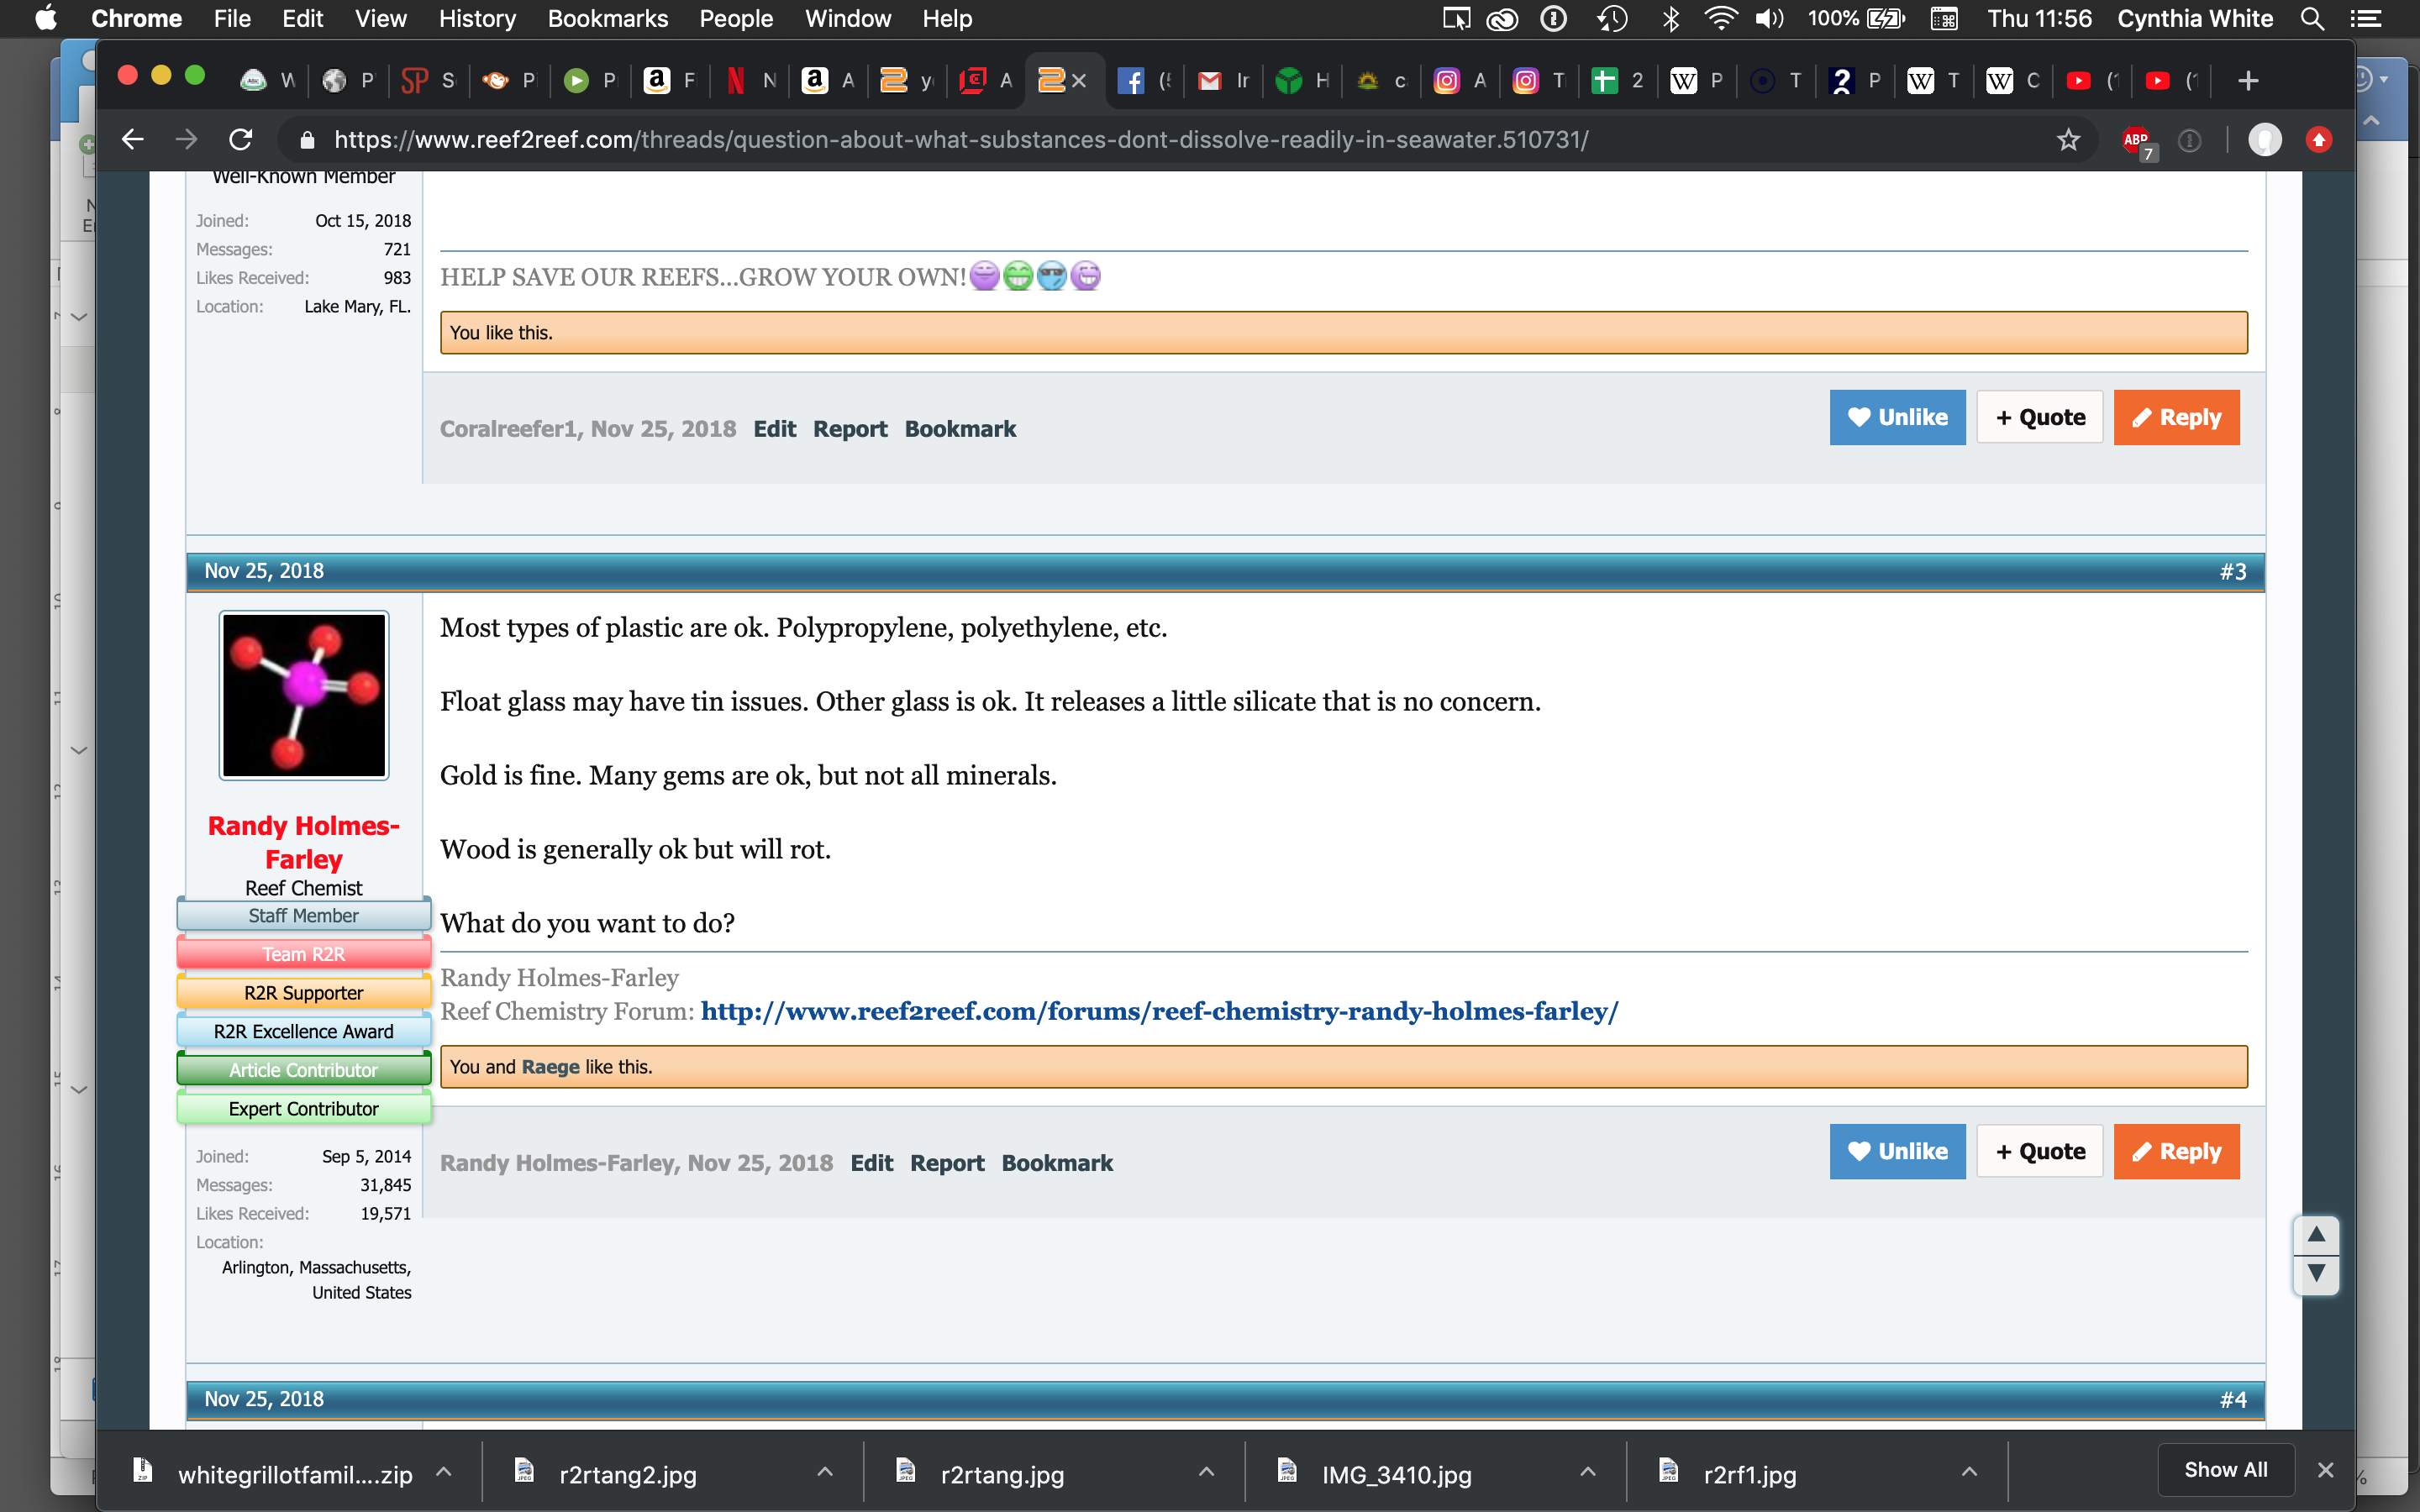Report Coralreefer1's post
This screenshot has height=1512, width=2420.
click(x=850, y=429)
